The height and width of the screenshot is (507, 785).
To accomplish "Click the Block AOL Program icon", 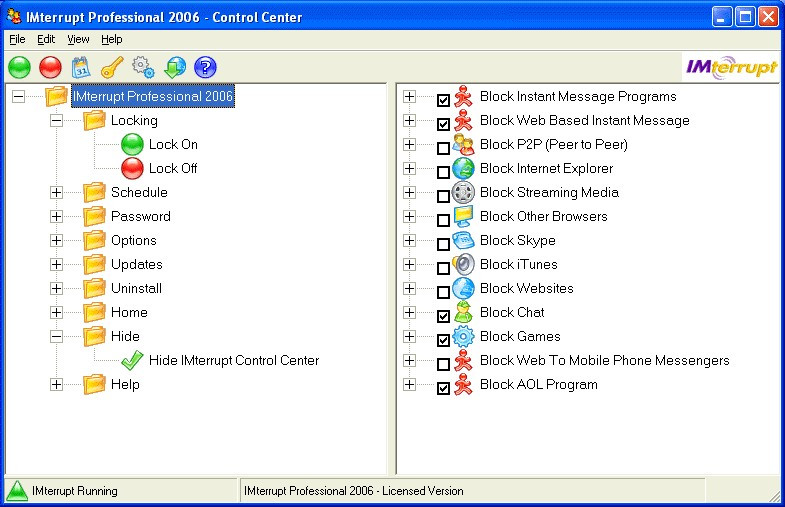I will pos(463,384).
